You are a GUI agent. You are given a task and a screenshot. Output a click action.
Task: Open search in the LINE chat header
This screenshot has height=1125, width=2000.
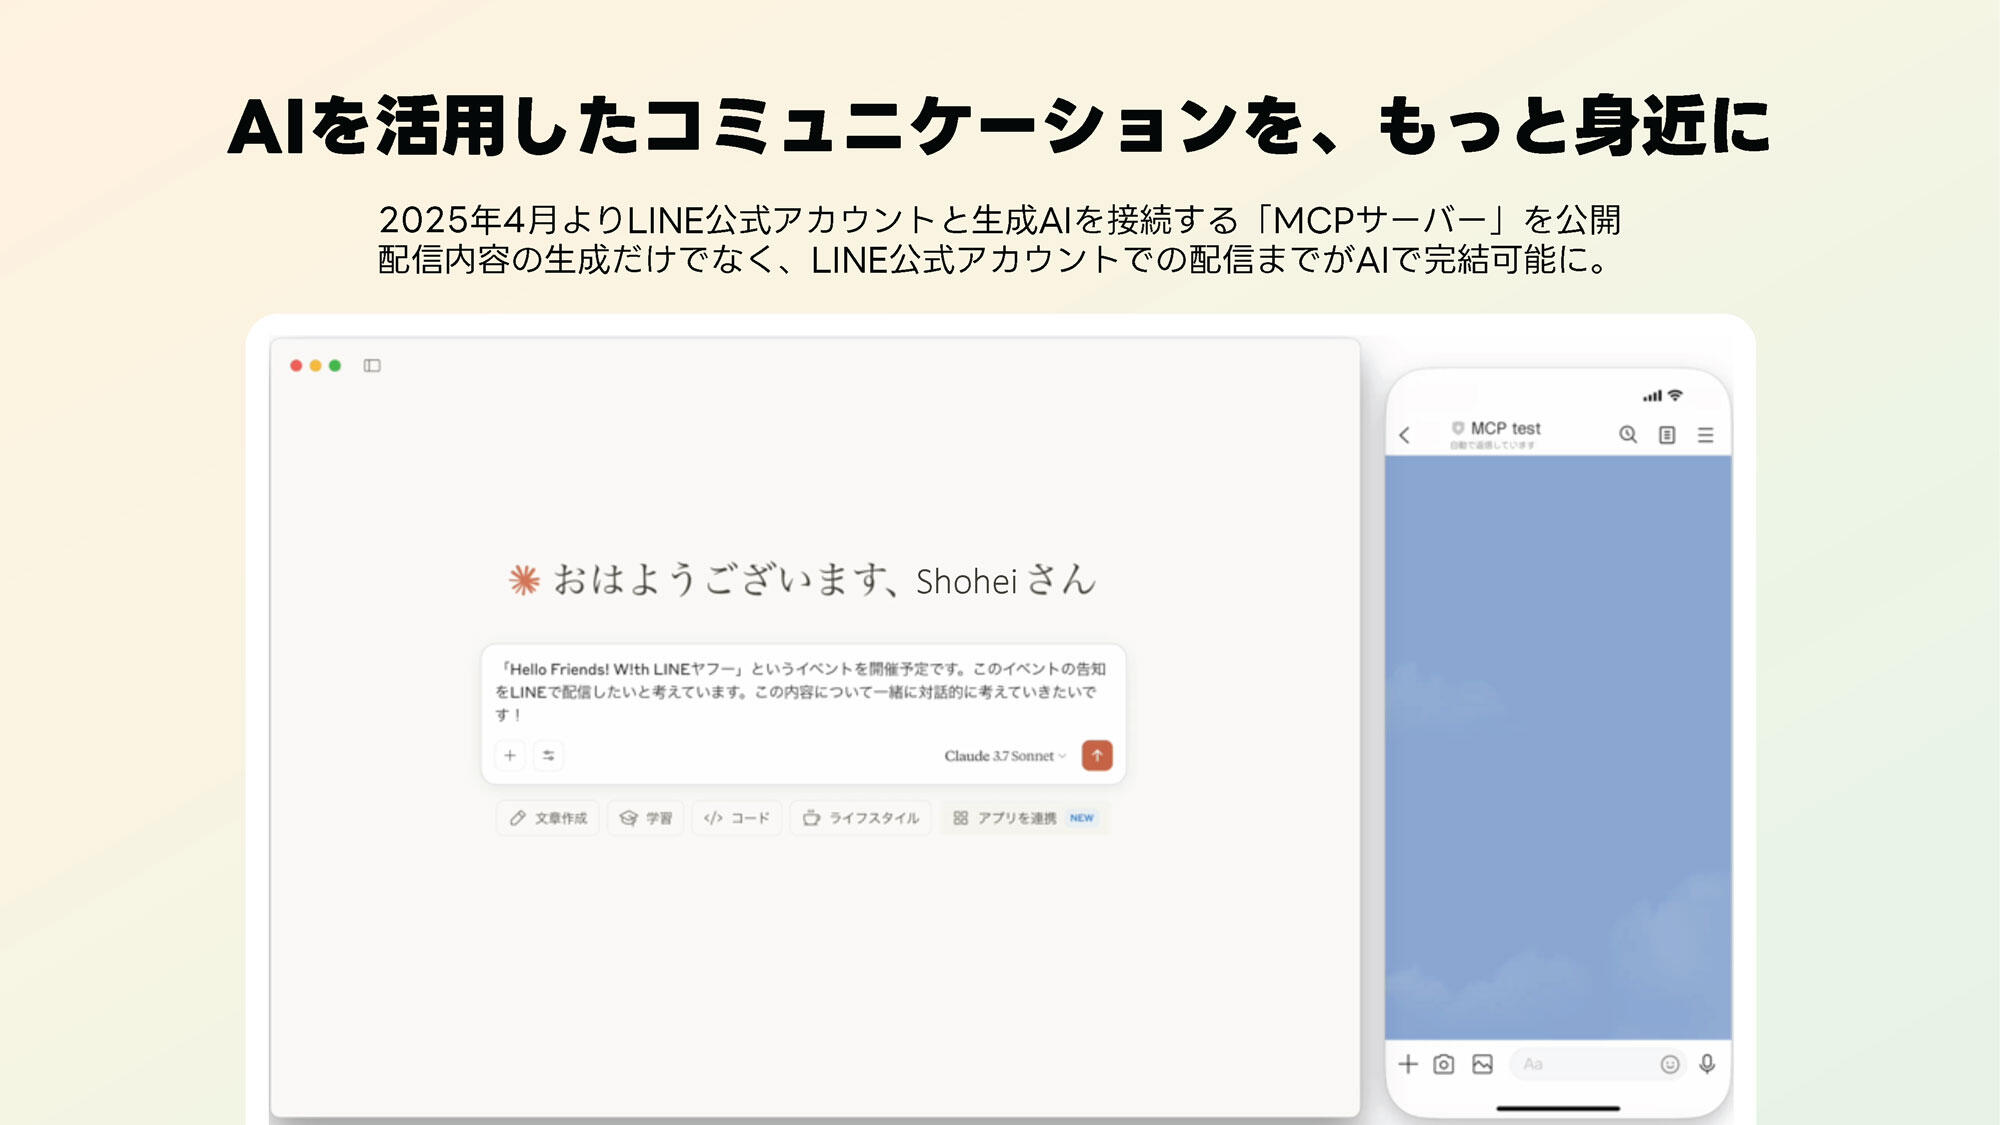(1628, 435)
